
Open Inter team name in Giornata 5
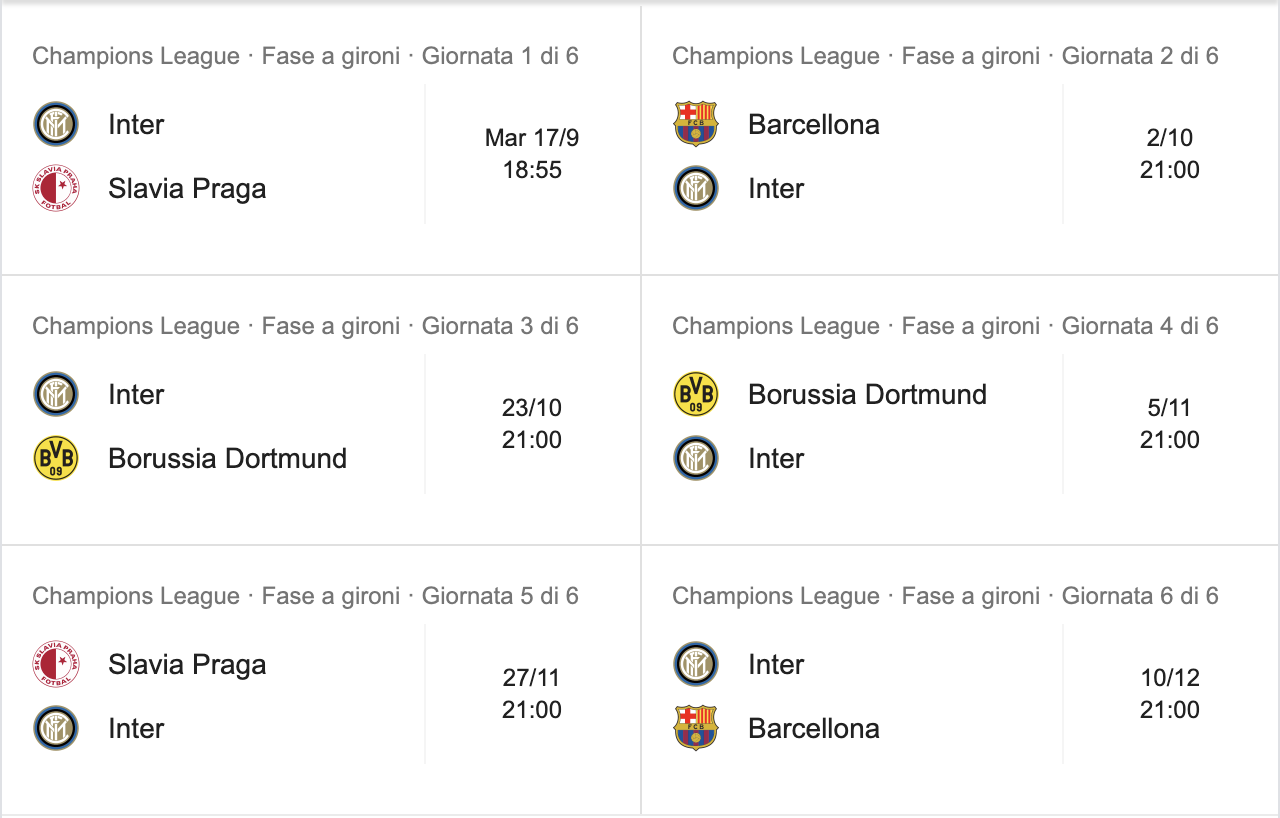coord(136,728)
